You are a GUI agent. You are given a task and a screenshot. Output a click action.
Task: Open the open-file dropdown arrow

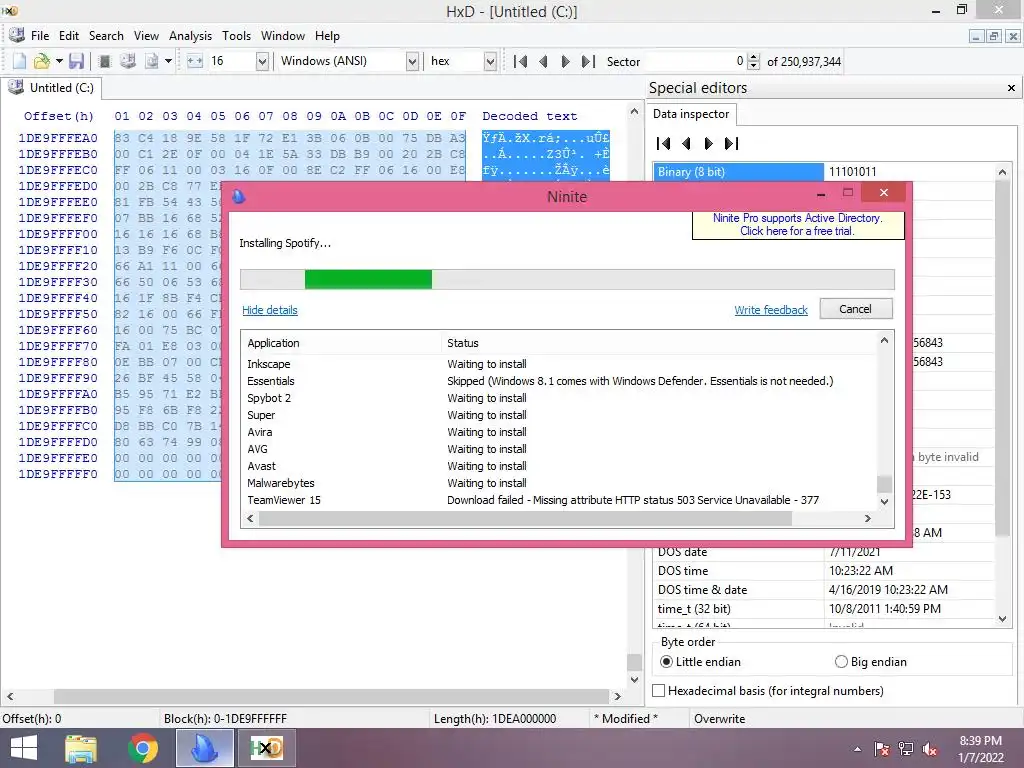point(59,61)
